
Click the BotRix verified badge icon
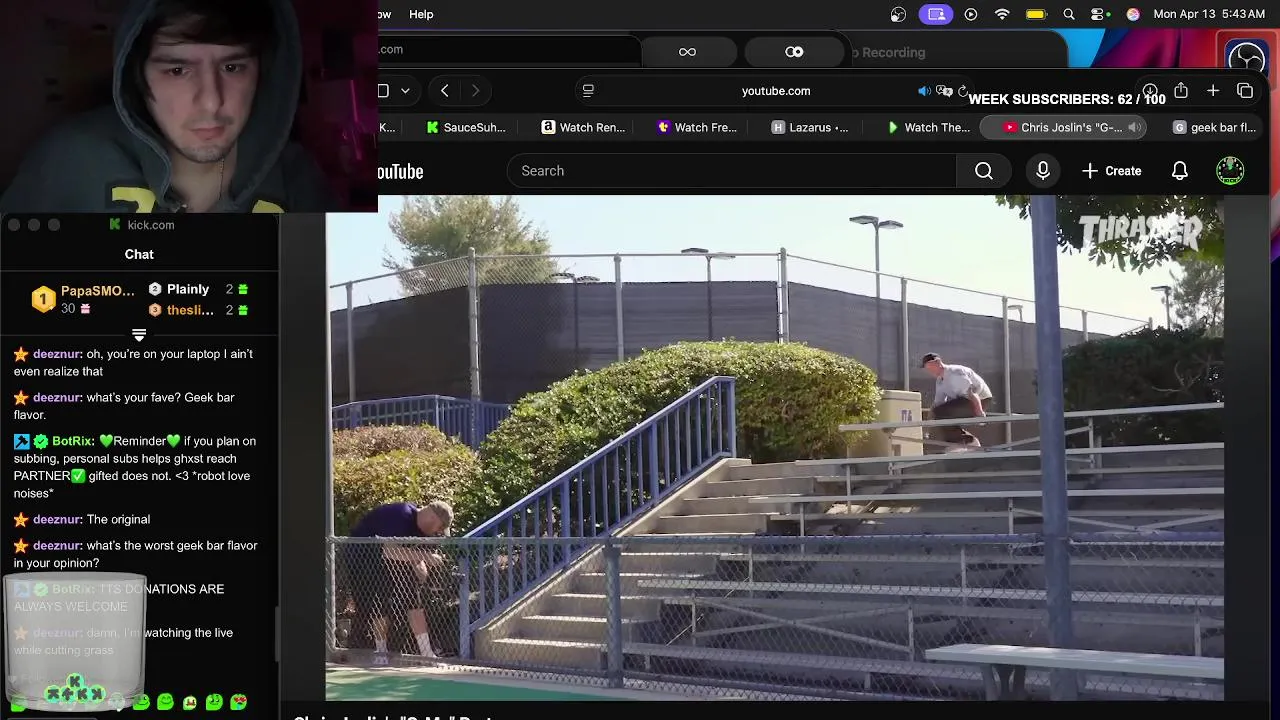tap(40, 441)
